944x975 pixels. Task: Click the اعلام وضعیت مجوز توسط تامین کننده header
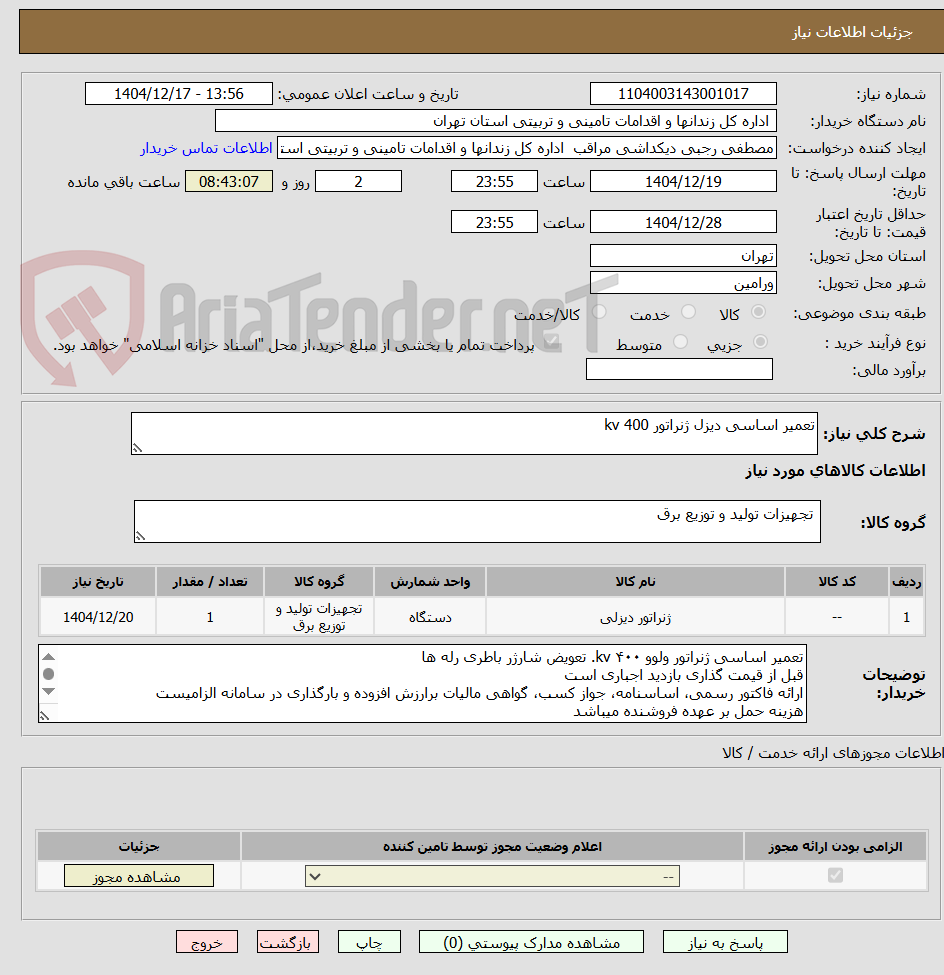[x=492, y=846]
